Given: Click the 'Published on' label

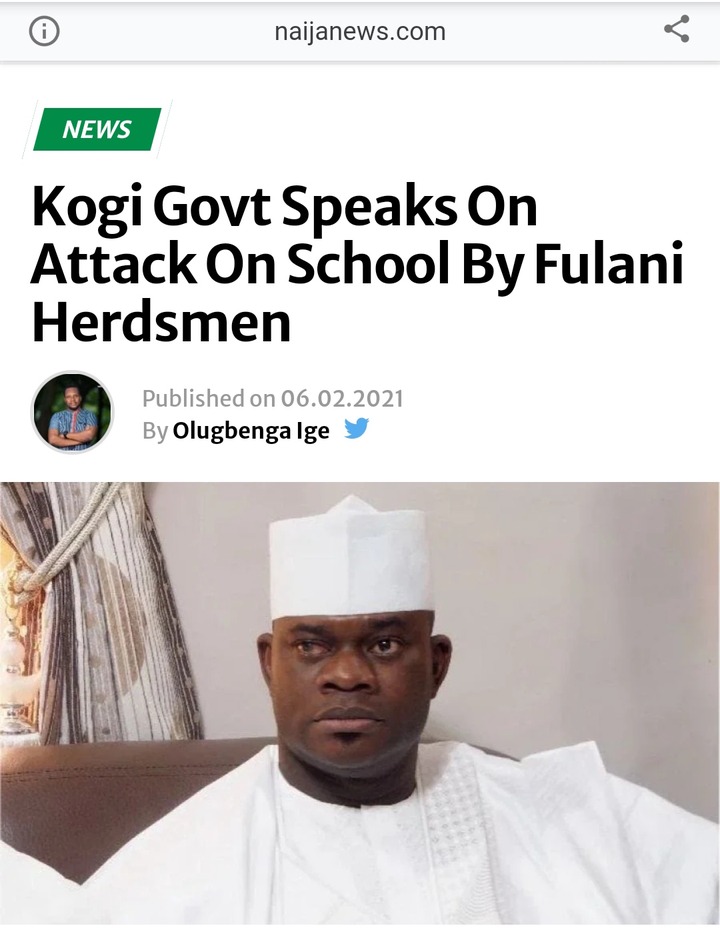Looking at the screenshot, I should click(x=209, y=398).
